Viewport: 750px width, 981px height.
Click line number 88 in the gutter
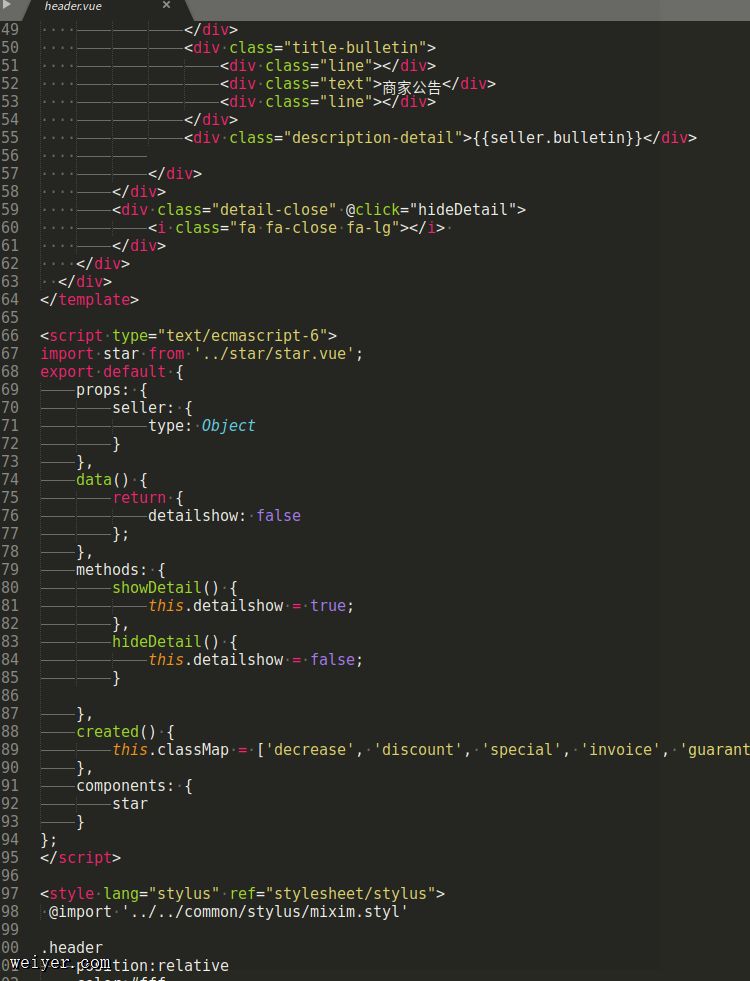10,731
